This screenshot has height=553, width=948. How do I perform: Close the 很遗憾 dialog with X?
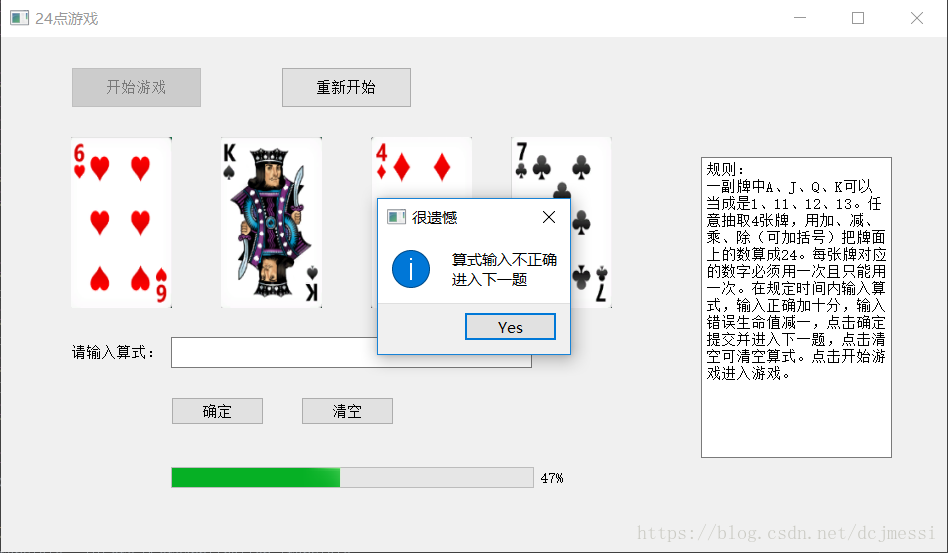point(549,217)
